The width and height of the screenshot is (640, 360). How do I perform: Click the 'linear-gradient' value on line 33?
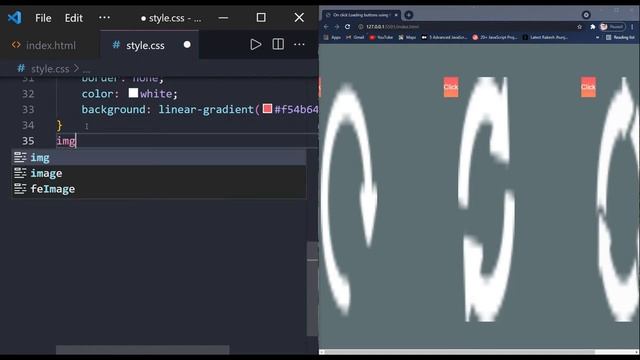tap(206, 109)
